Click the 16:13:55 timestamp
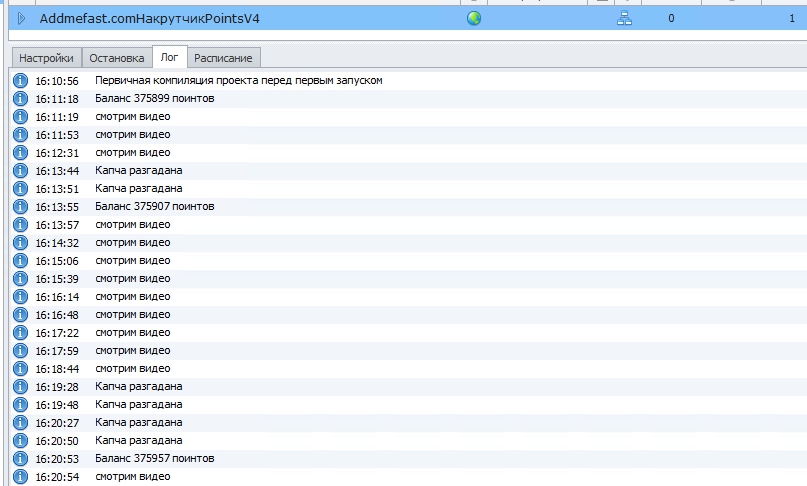The width and height of the screenshot is (807, 486). (57, 207)
